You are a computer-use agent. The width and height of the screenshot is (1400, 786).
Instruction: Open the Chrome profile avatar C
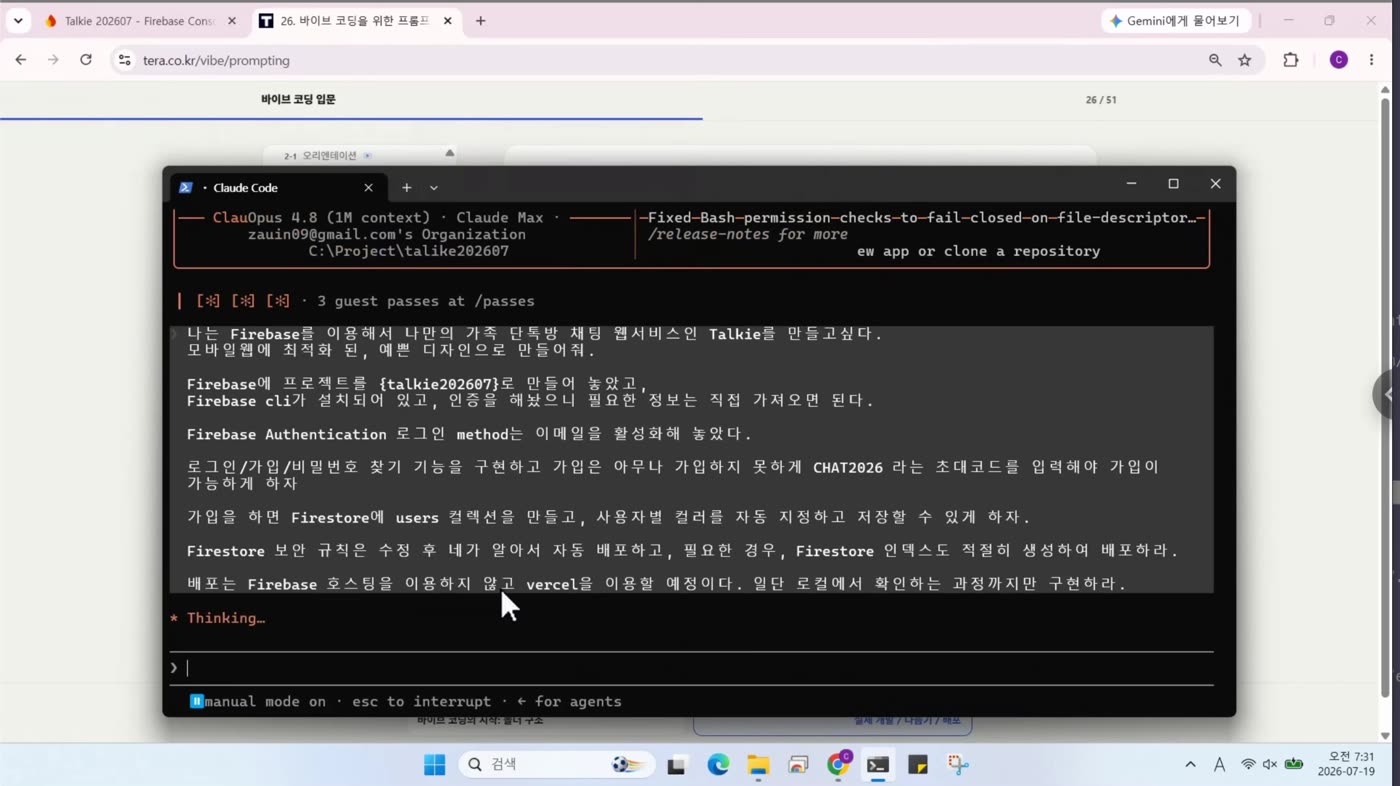tap(1339, 60)
